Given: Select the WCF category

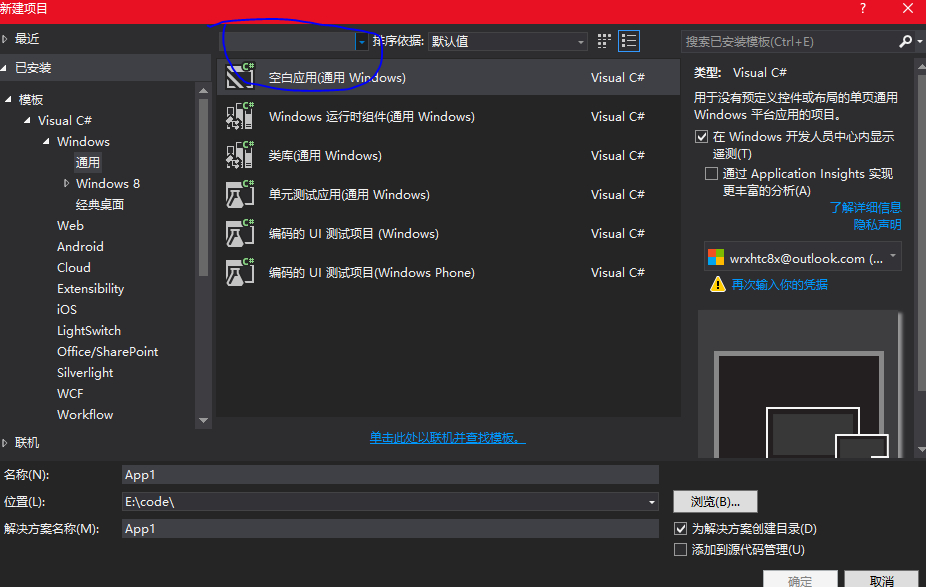Looking at the screenshot, I should pos(70,393).
